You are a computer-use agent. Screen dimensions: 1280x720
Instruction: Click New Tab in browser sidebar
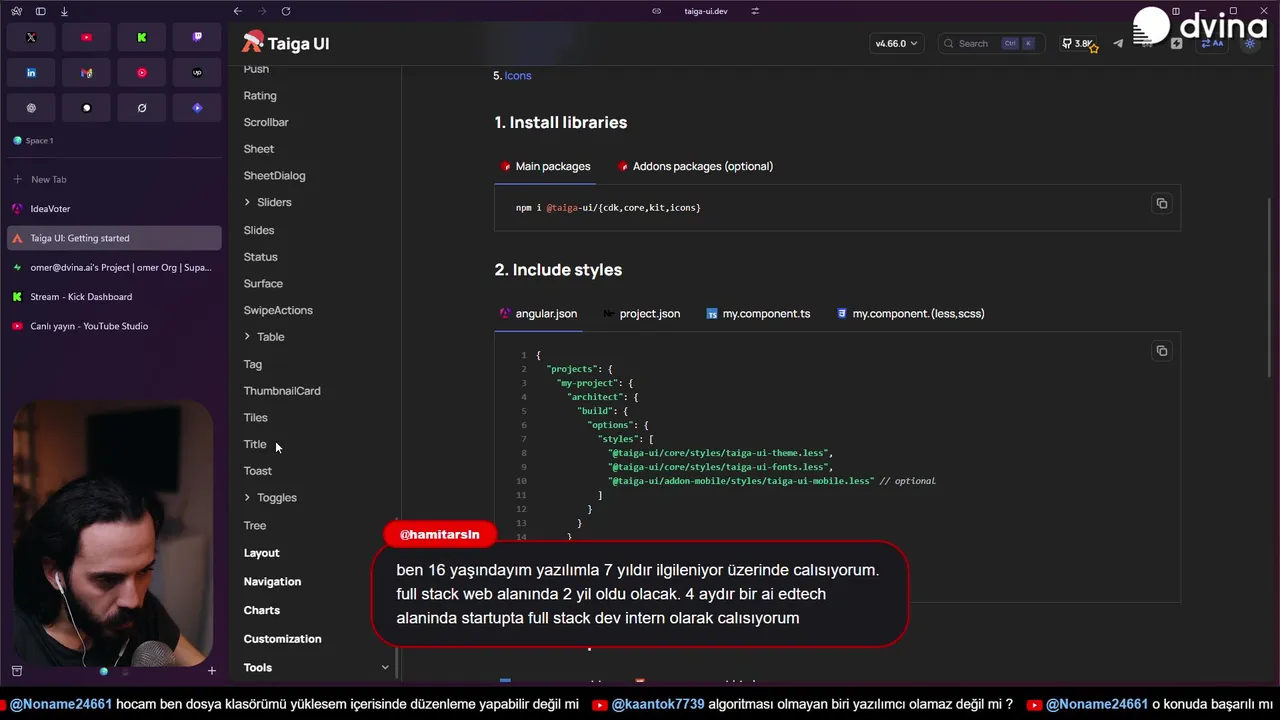coord(113,179)
